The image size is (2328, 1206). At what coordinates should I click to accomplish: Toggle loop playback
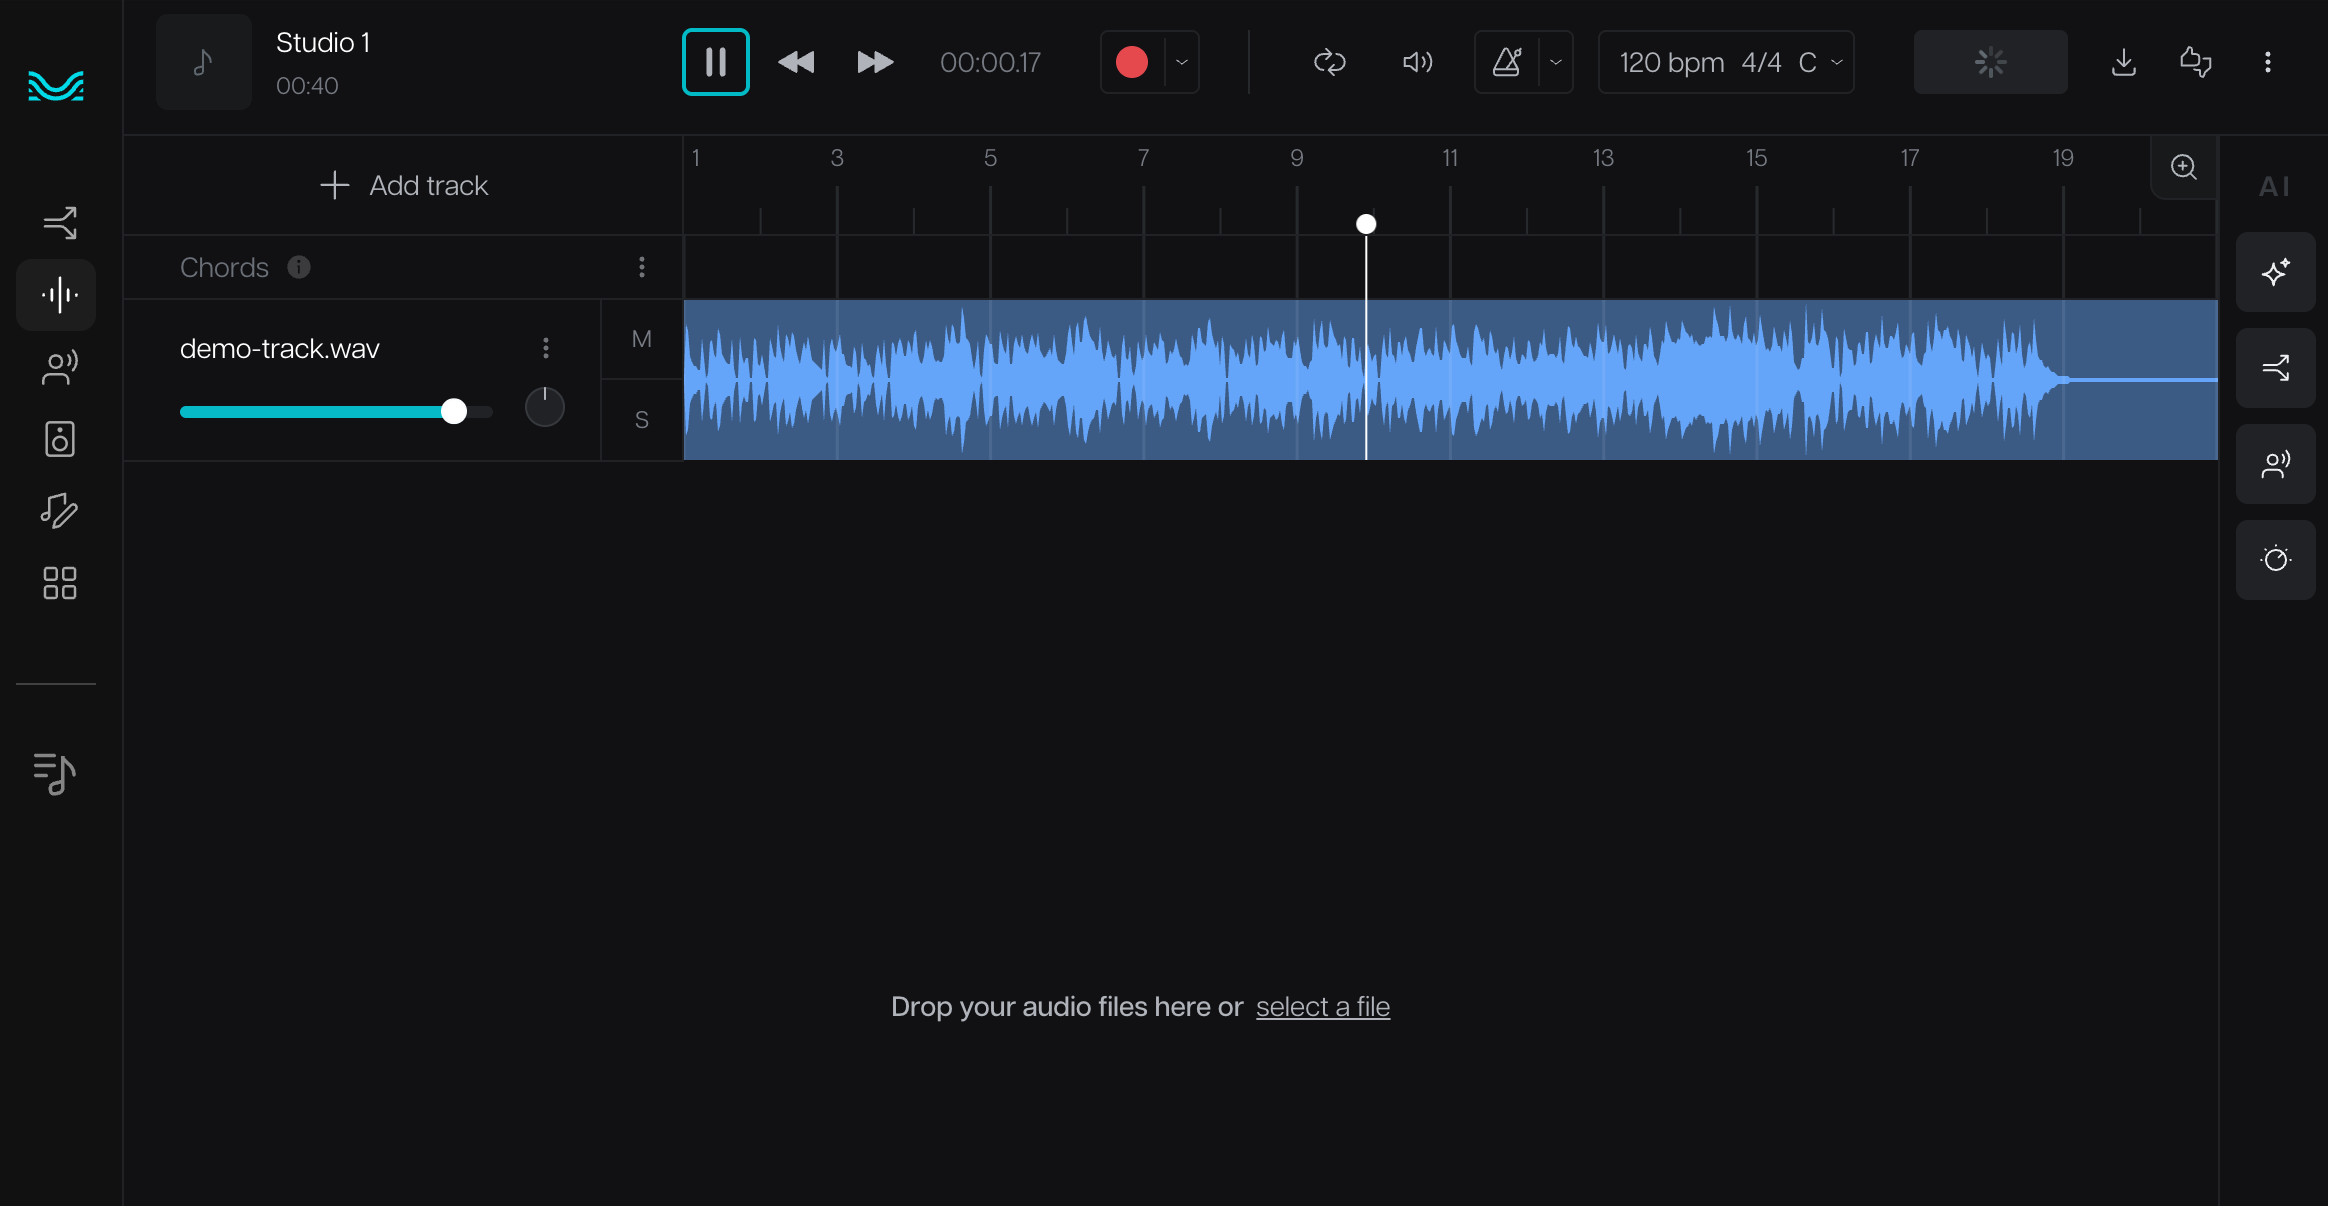point(1329,62)
